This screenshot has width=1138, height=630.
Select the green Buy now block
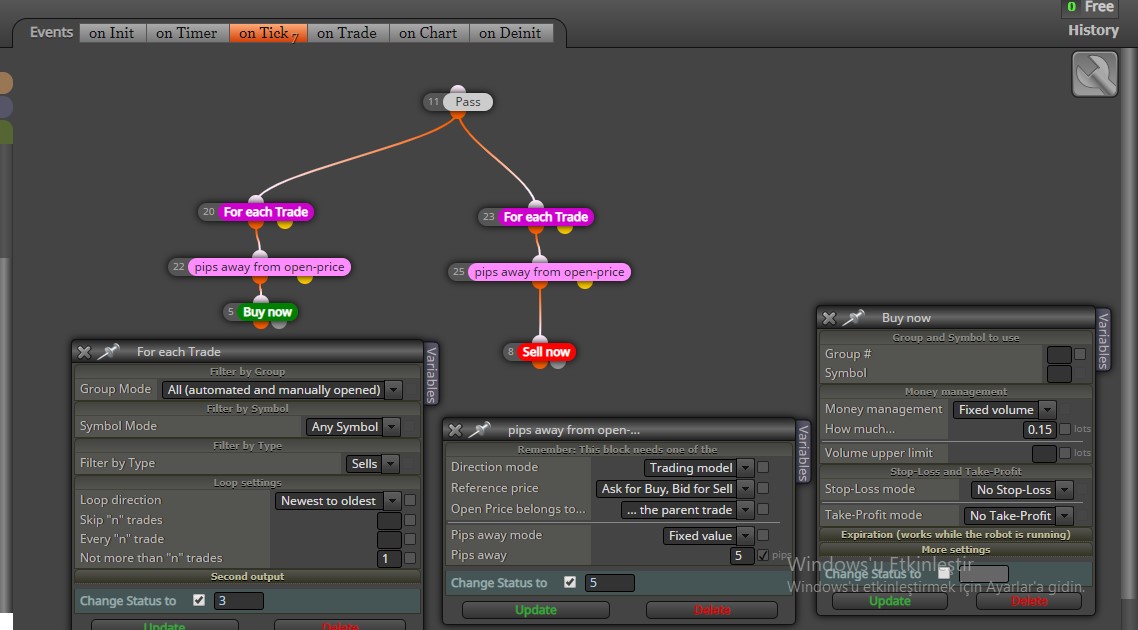pyautogui.click(x=267, y=312)
